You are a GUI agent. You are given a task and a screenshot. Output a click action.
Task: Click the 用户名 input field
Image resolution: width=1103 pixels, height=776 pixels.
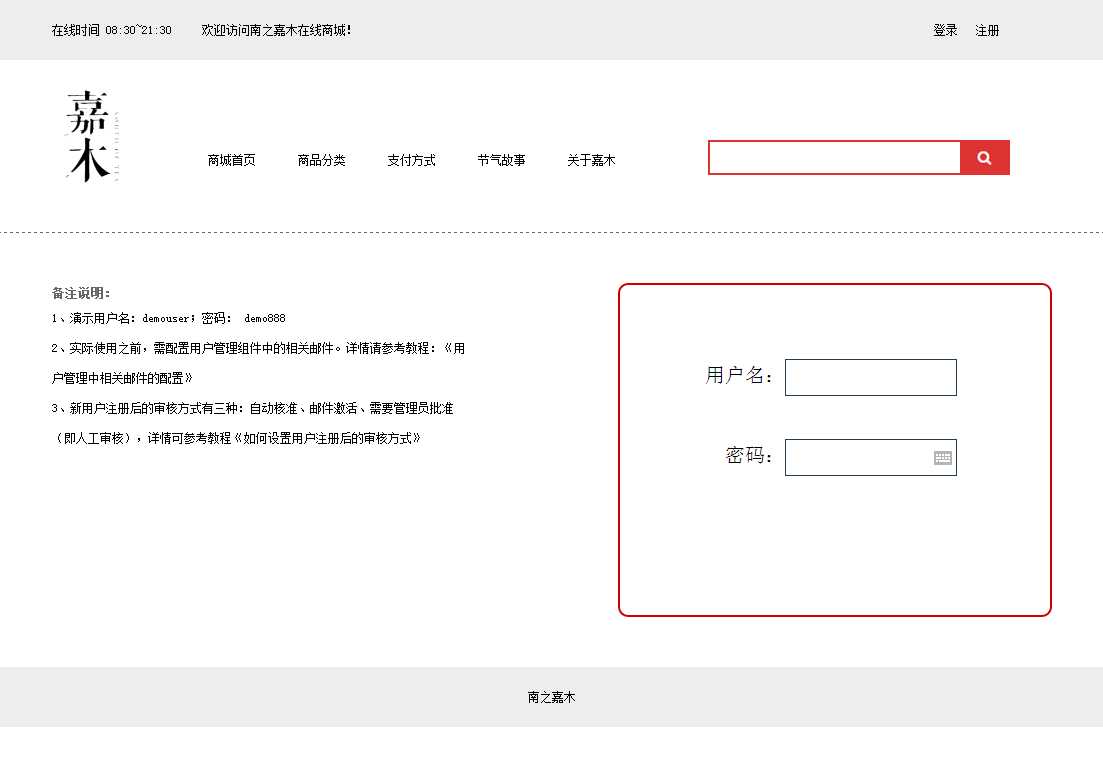(870, 377)
